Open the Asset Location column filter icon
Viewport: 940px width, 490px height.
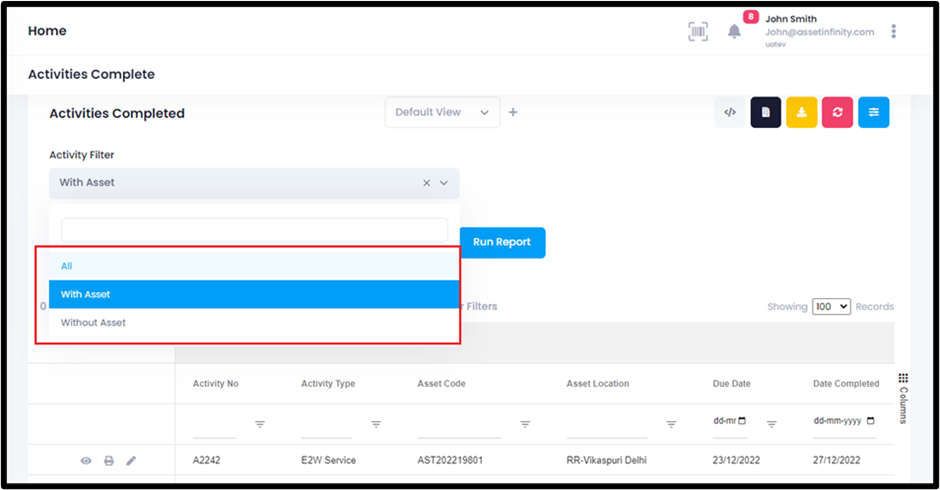(x=671, y=424)
